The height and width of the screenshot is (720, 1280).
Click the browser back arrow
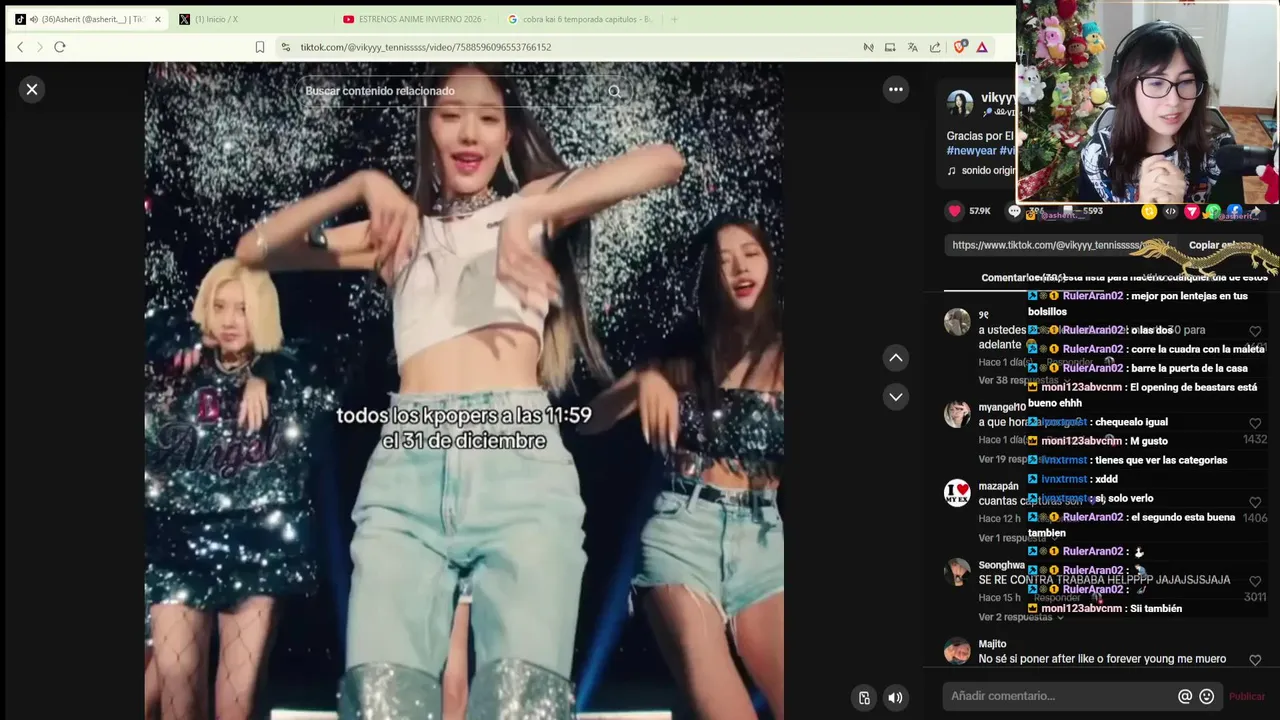(x=20, y=47)
